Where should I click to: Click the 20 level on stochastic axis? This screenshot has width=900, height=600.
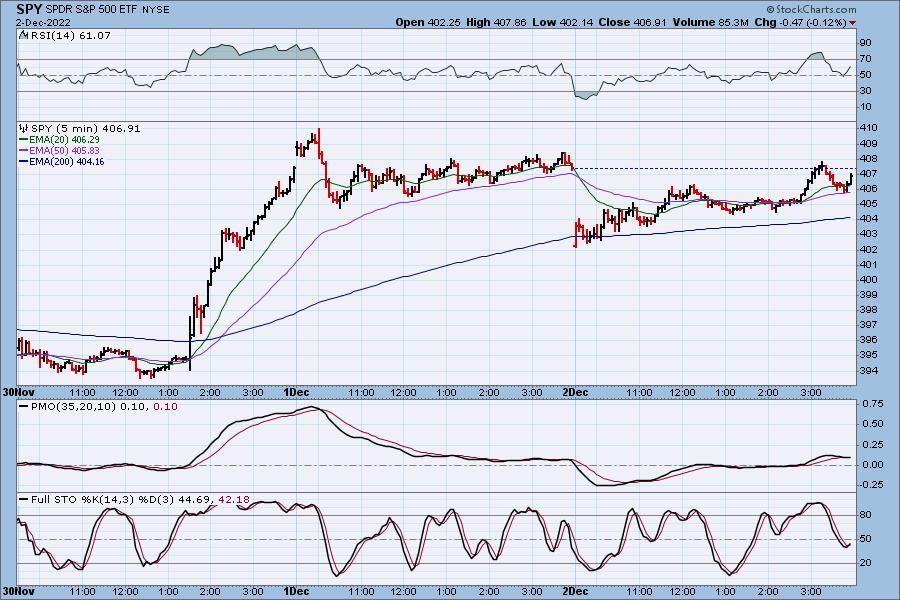click(x=866, y=563)
